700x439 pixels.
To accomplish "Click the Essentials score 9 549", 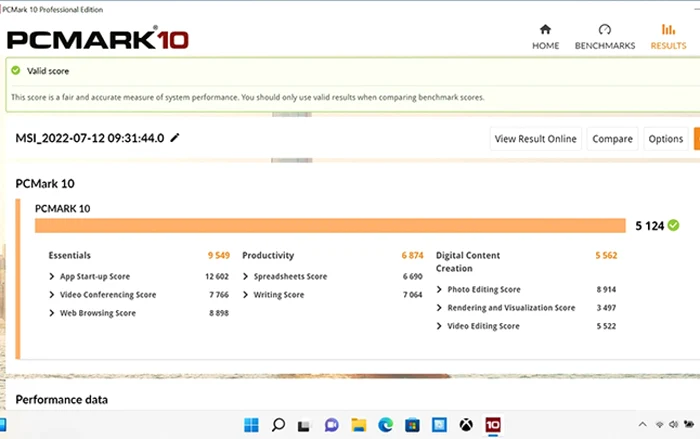I will coord(218,255).
